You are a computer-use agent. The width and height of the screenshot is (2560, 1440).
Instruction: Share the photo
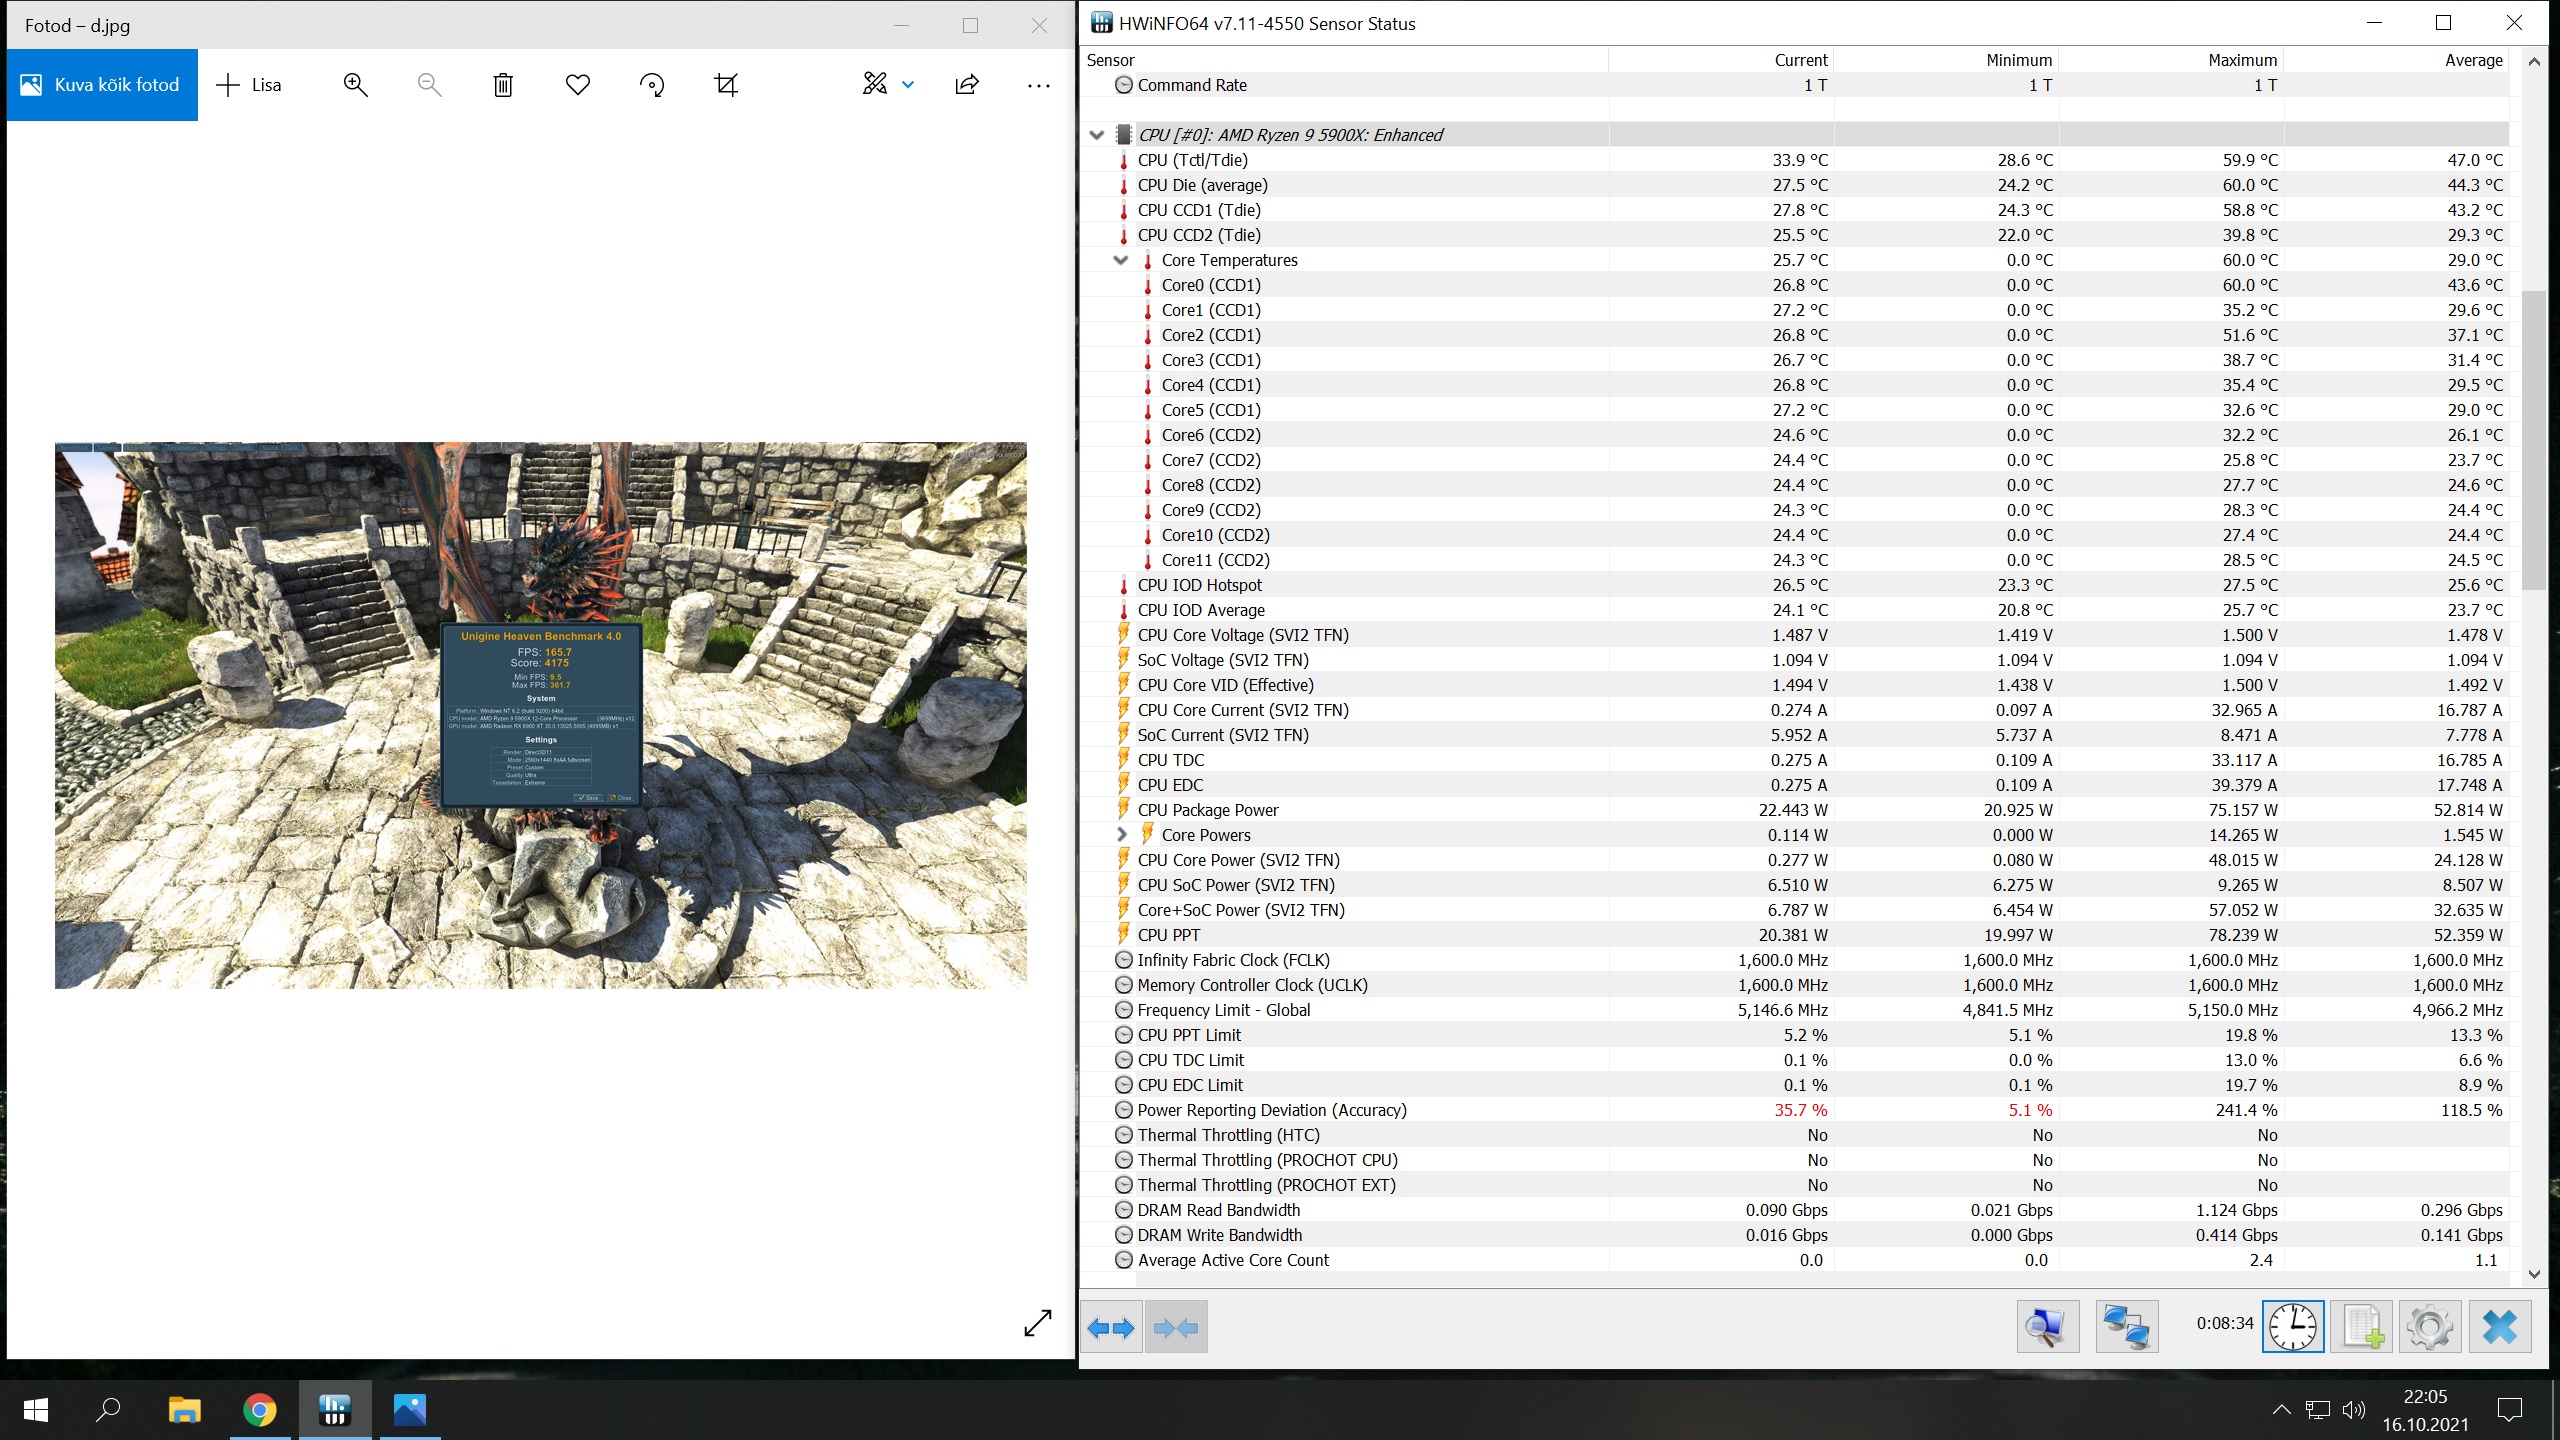[x=967, y=85]
